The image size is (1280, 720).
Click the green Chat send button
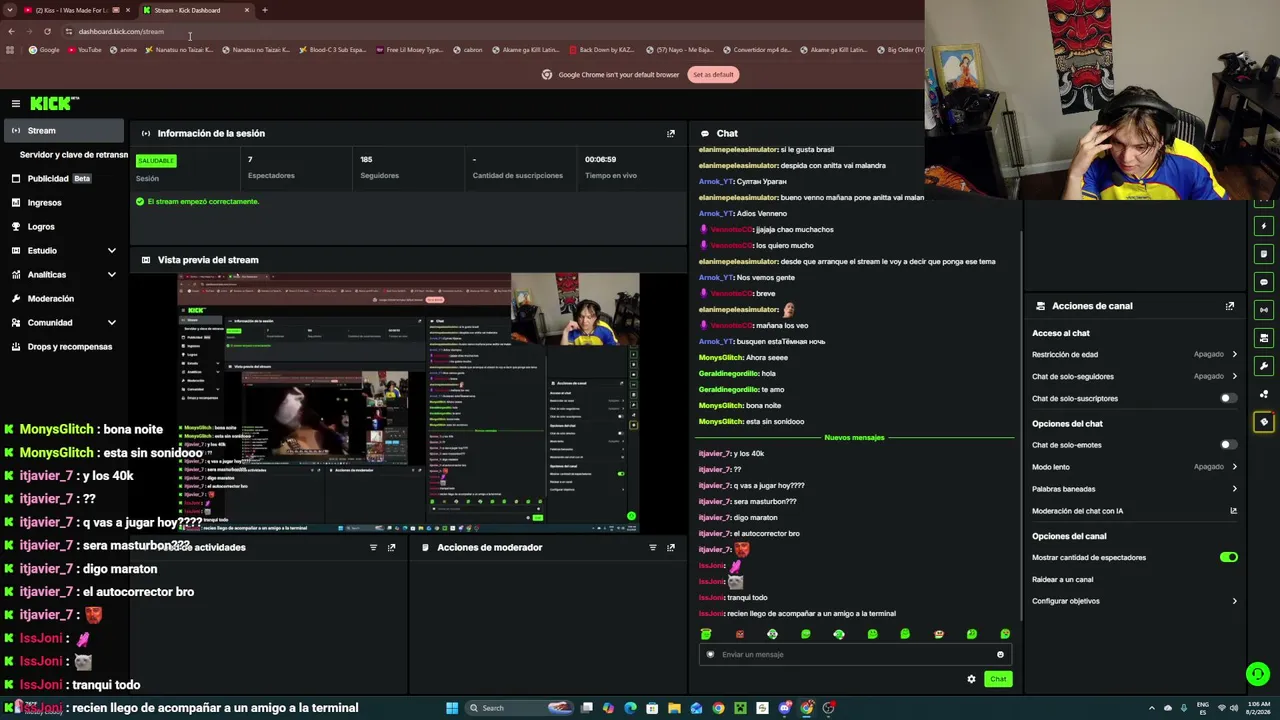click(998, 679)
